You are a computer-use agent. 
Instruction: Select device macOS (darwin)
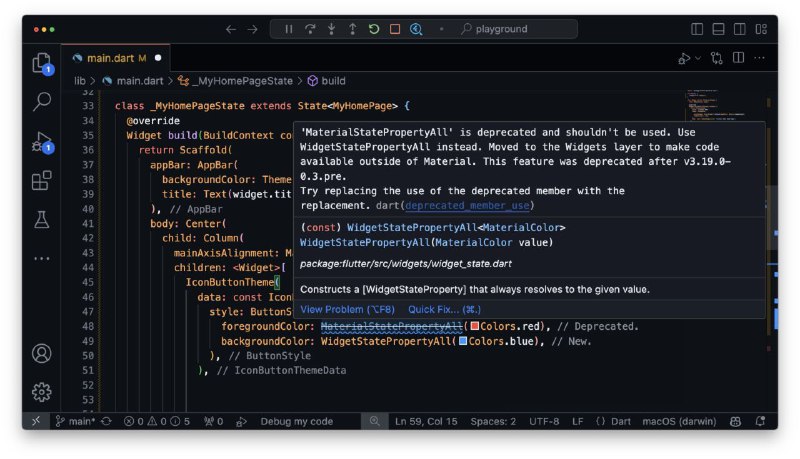point(679,422)
